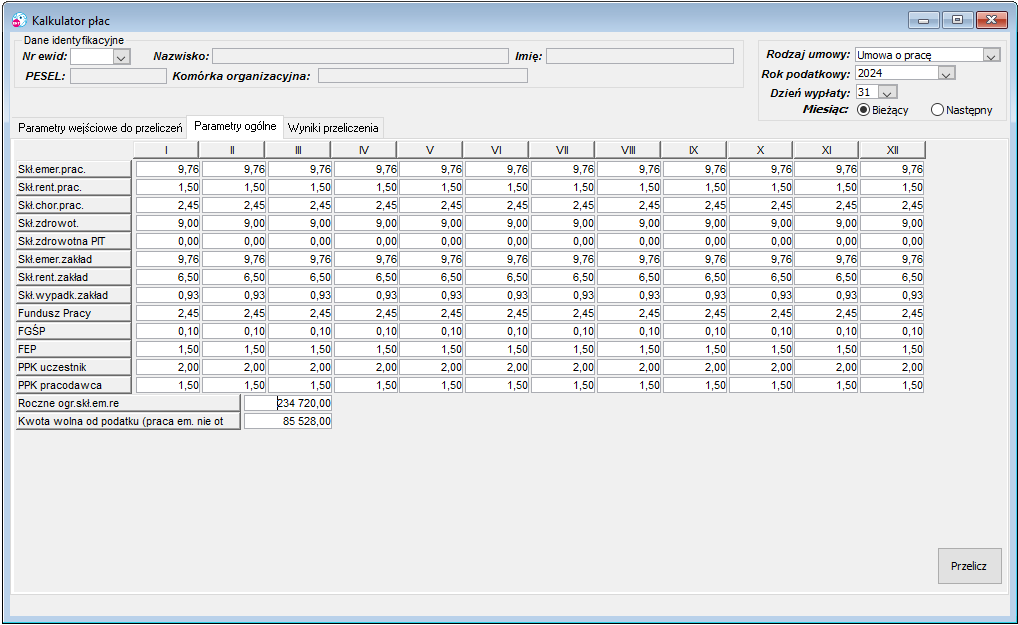Viewport: 1018px width, 625px height.
Task: Select the Parametry ogólne tab
Action: click(235, 127)
